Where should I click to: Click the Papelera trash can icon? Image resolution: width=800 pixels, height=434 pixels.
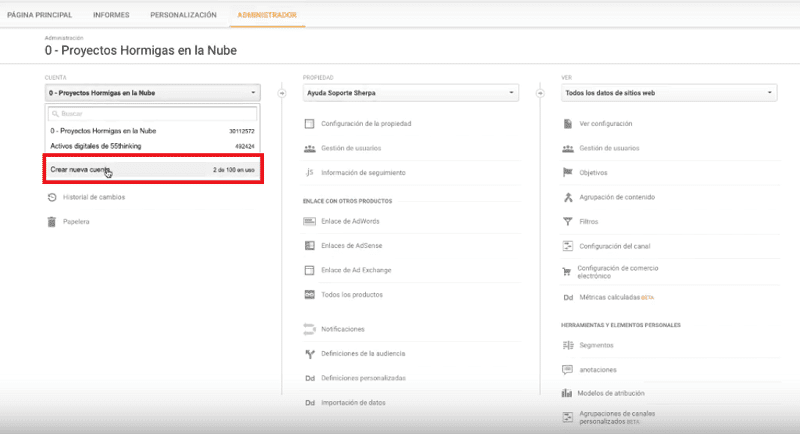pyautogui.click(x=52, y=222)
